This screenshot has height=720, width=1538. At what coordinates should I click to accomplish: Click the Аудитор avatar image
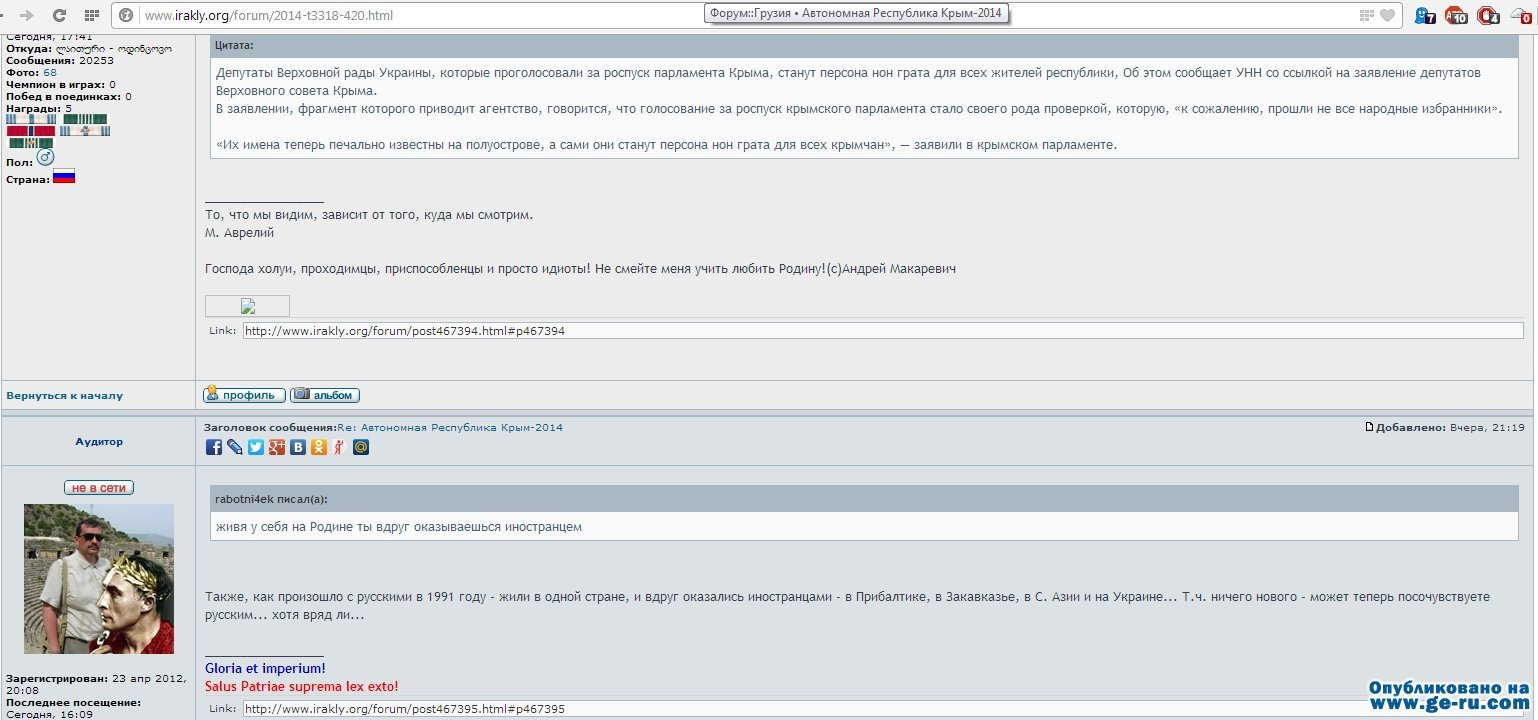[99, 579]
